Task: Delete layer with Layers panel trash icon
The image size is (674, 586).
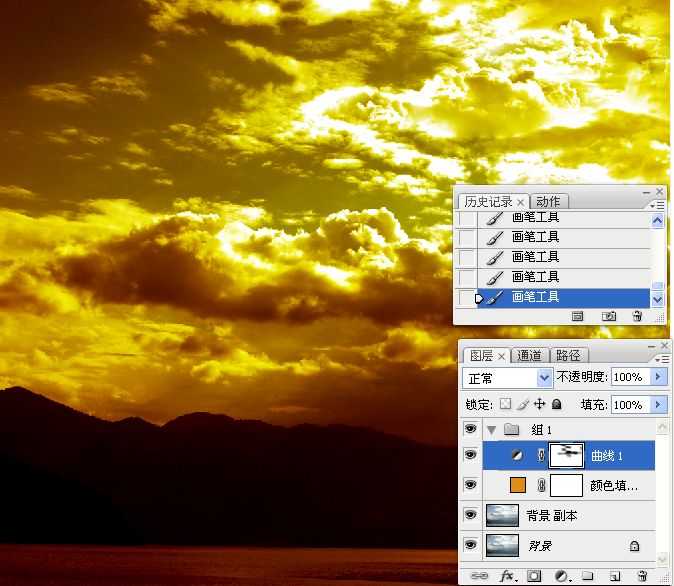Action: coord(642,576)
